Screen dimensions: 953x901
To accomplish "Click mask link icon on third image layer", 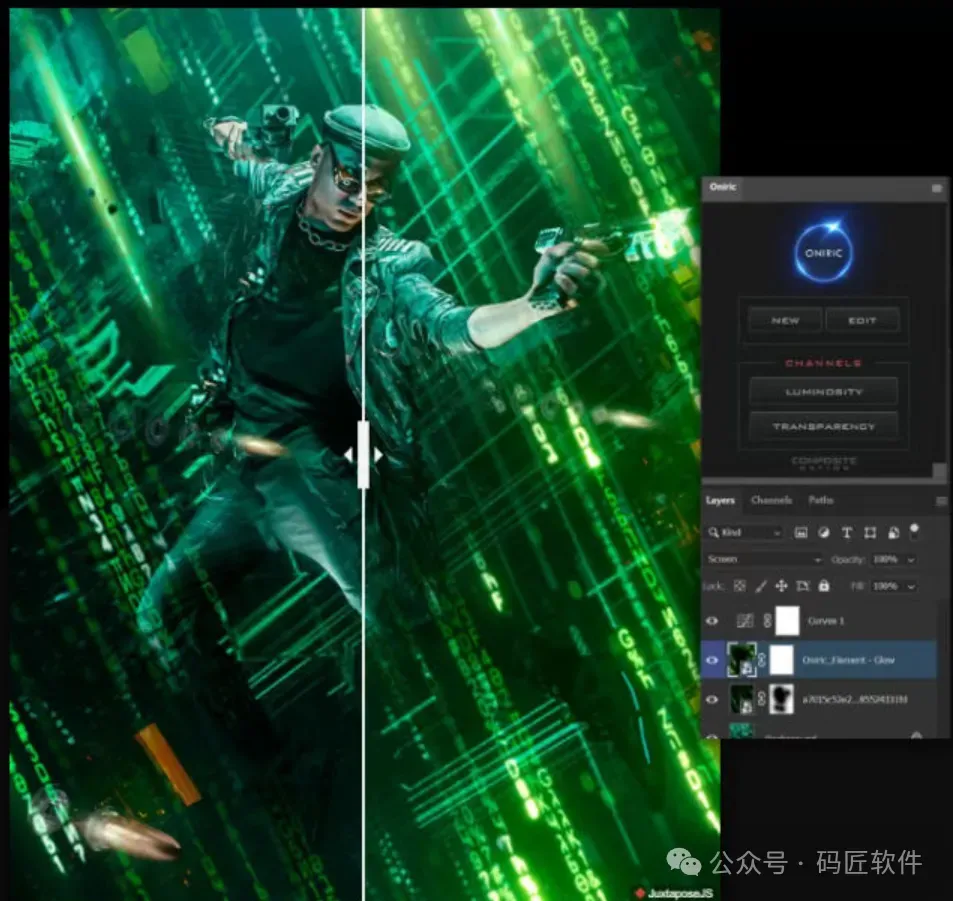I will point(762,699).
